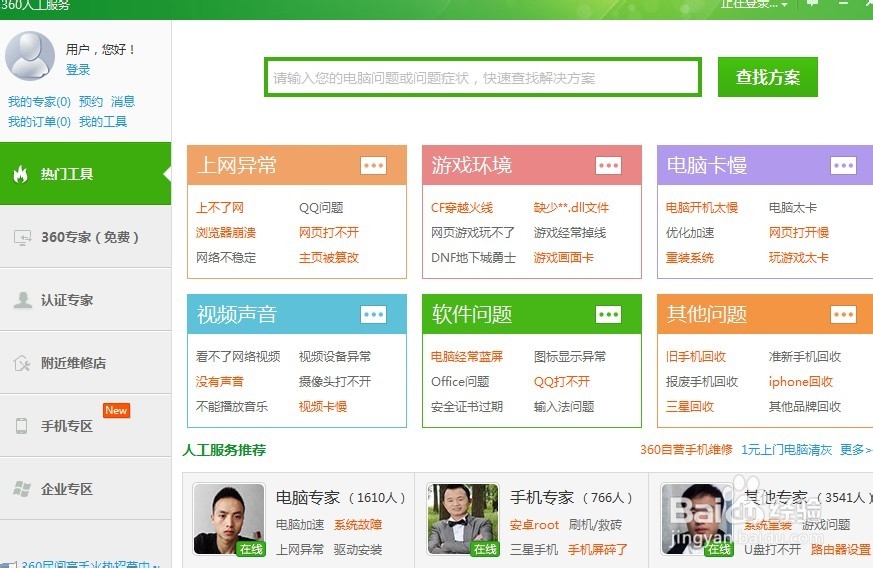
Task: Click 手机屏碎了 link
Action: coord(597,550)
